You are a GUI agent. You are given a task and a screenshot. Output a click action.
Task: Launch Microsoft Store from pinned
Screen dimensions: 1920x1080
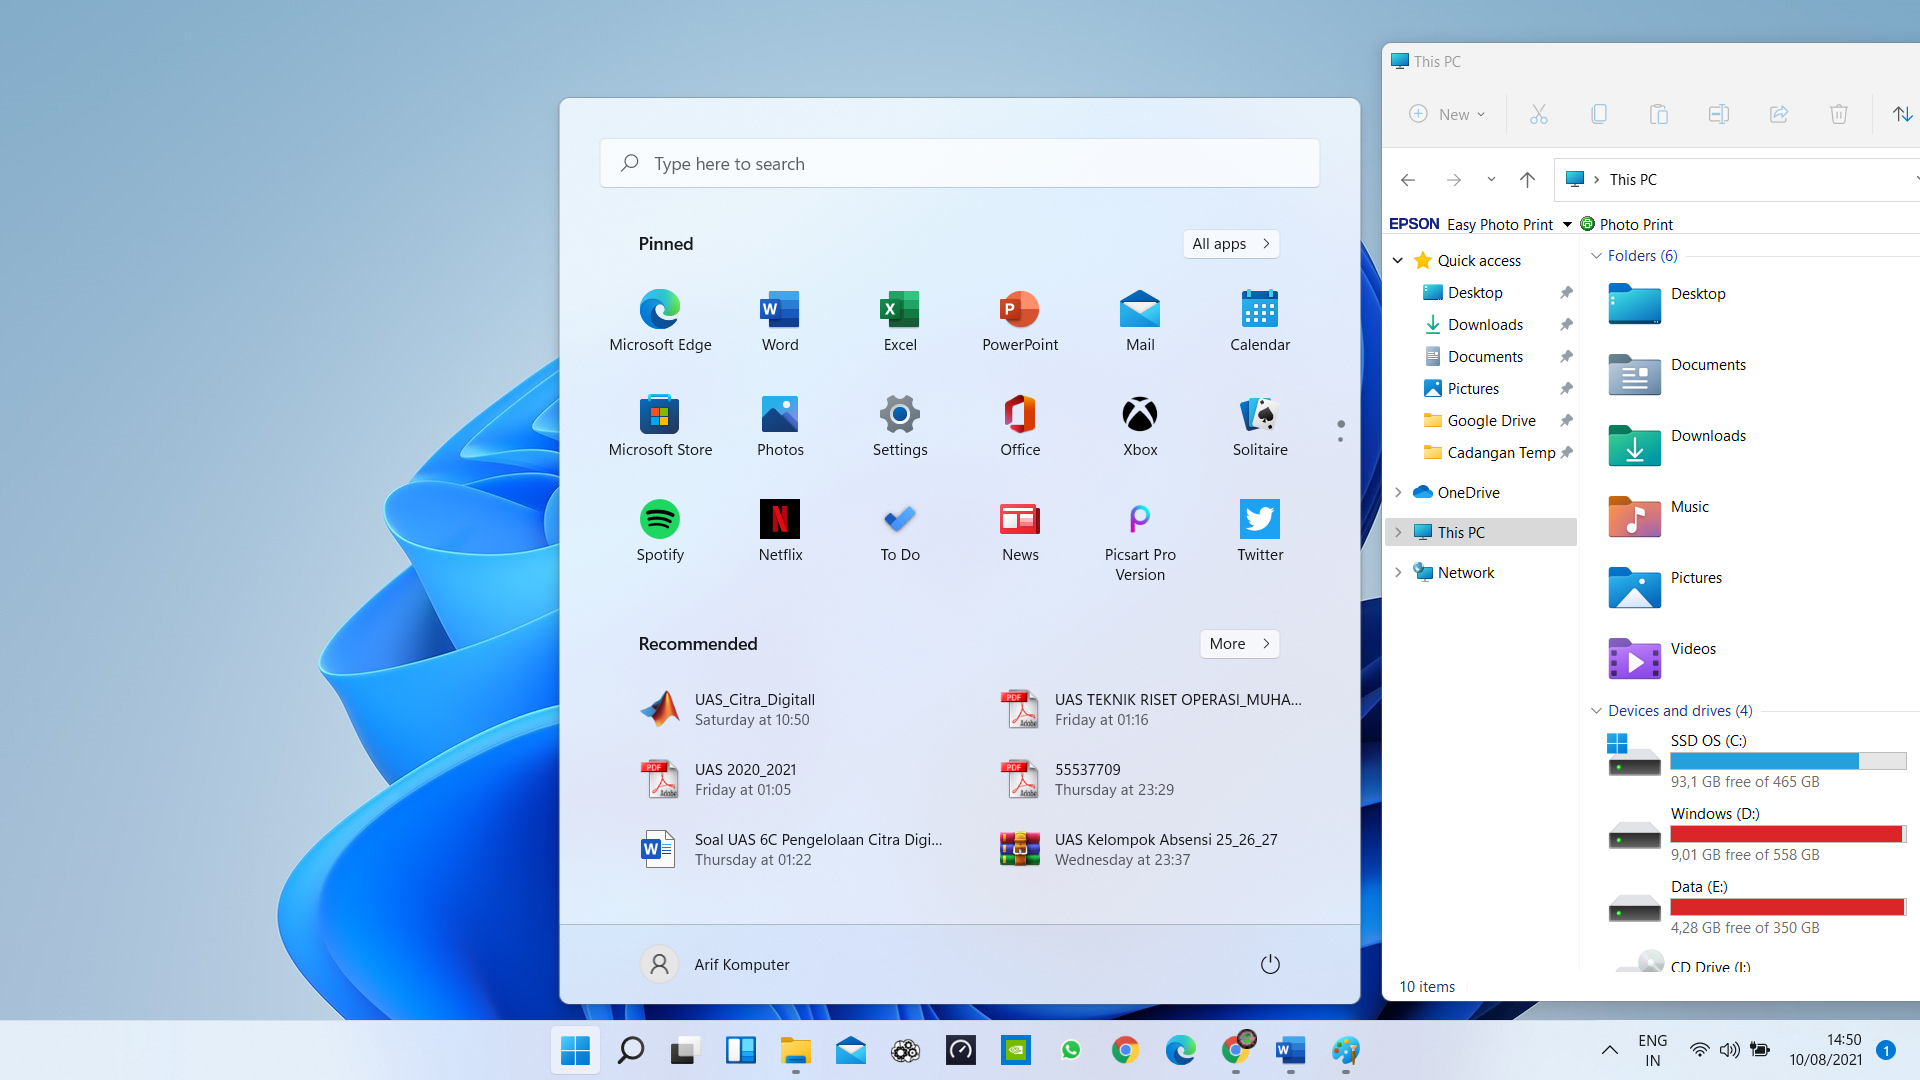click(660, 415)
